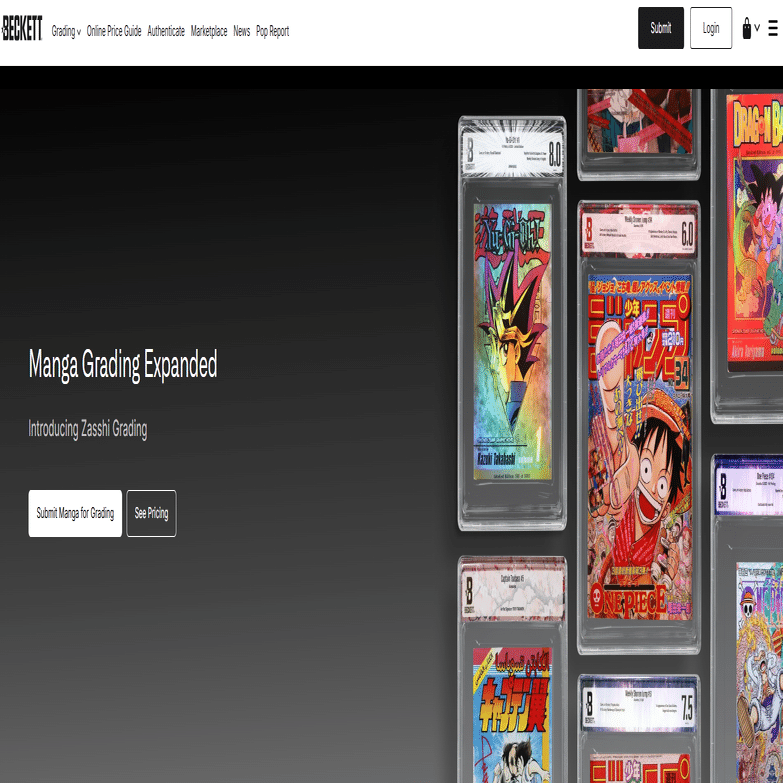Open the Marketplace menu item
783x783 pixels.
click(x=209, y=31)
